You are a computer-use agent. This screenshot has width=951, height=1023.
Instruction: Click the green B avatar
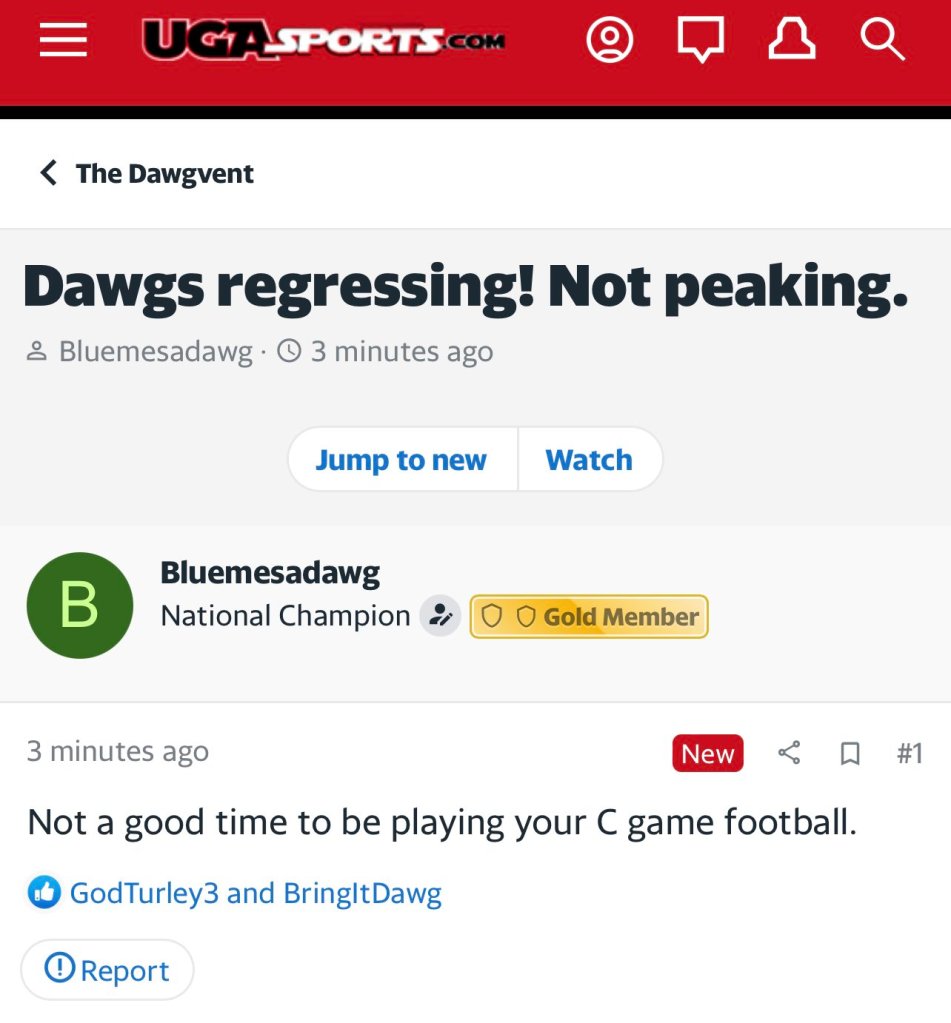pyautogui.click(x=80, y=605)
